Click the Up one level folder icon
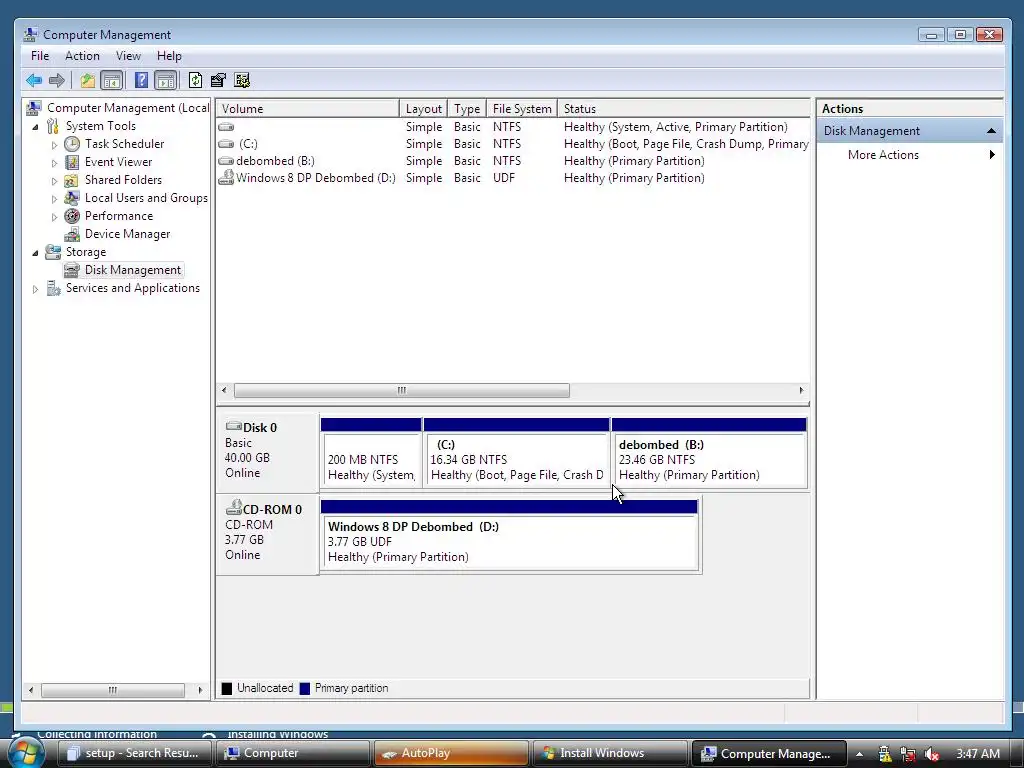Image resolution: width=1024 pixels, height=768 pixels. click(88, 80)
